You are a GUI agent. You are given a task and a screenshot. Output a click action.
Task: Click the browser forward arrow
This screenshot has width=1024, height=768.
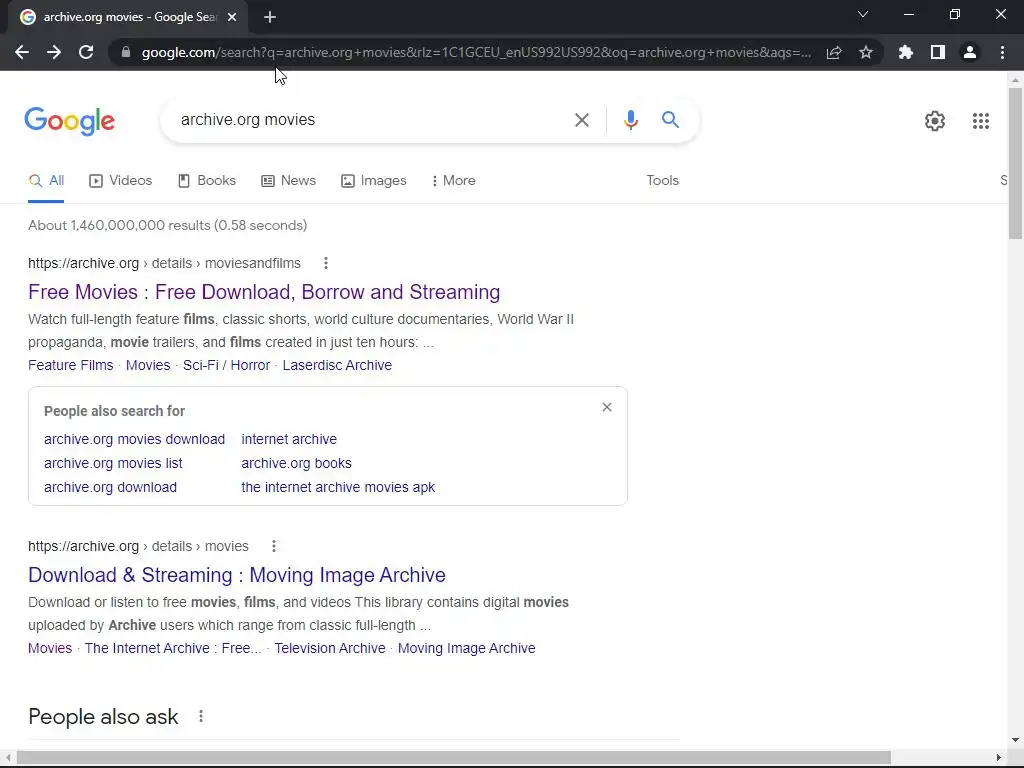pos(54,52)
